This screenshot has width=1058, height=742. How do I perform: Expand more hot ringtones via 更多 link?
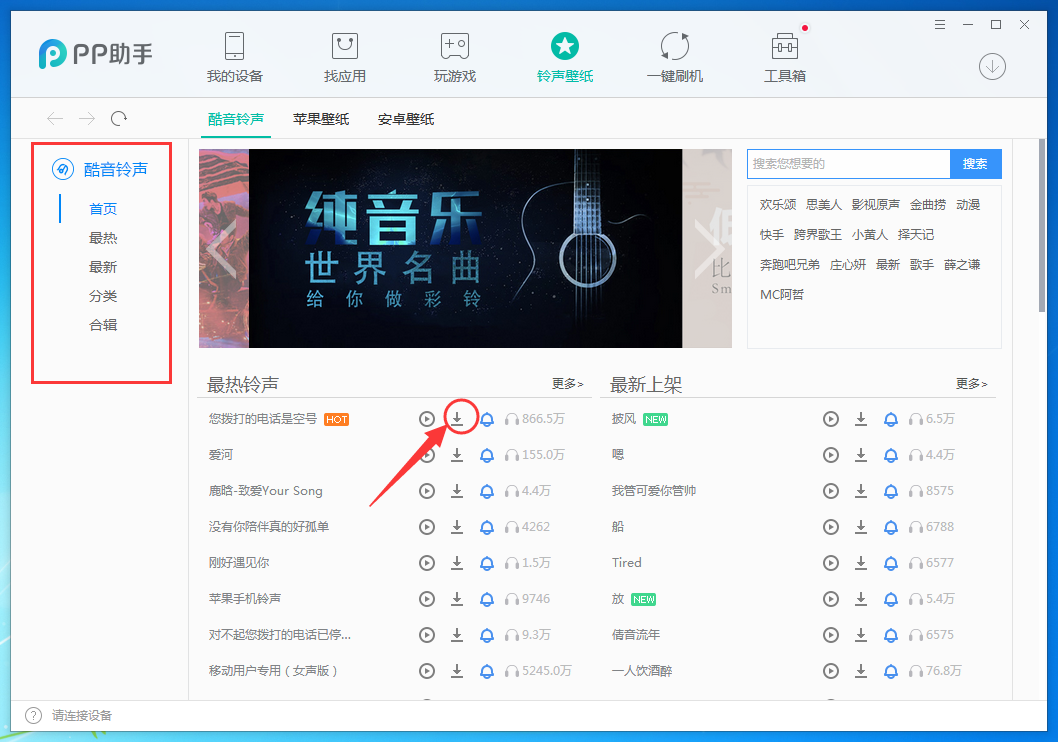[x=565, y=383]
